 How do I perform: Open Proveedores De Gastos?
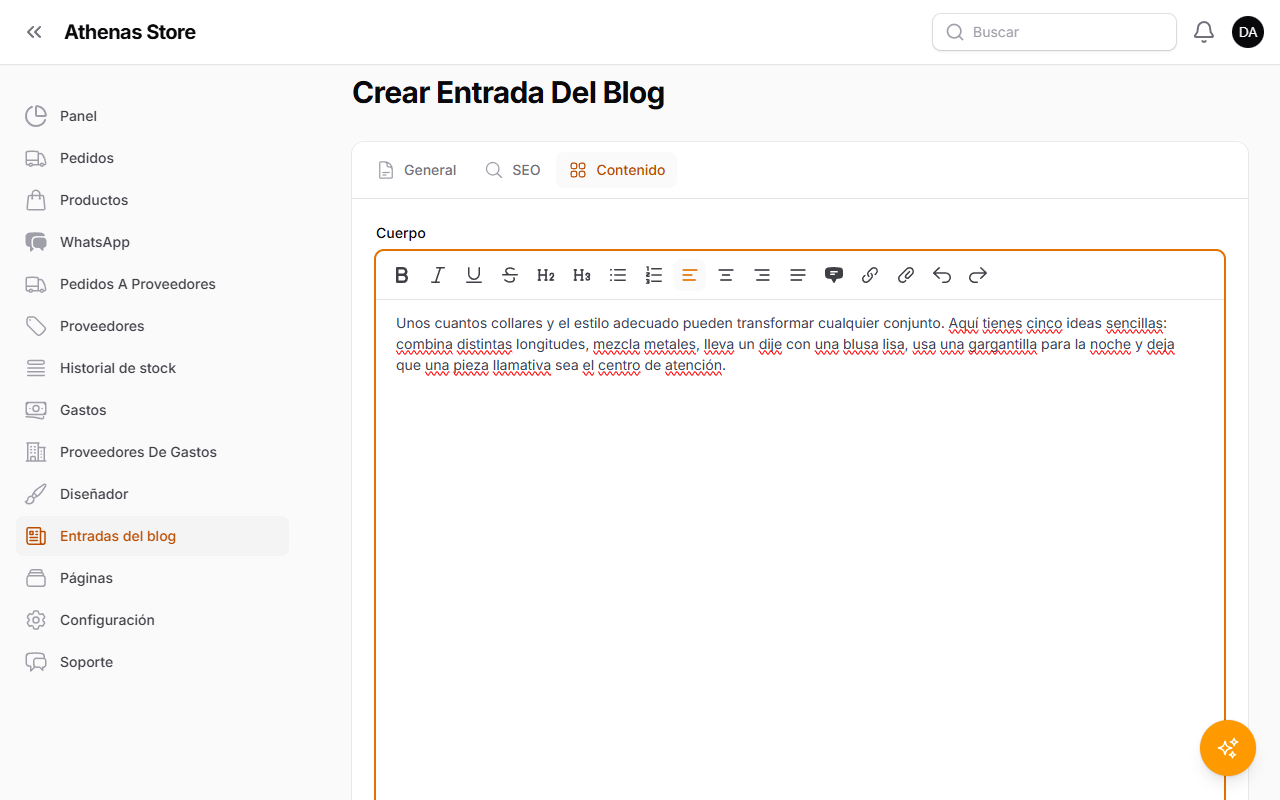click(x=152, y=452)
